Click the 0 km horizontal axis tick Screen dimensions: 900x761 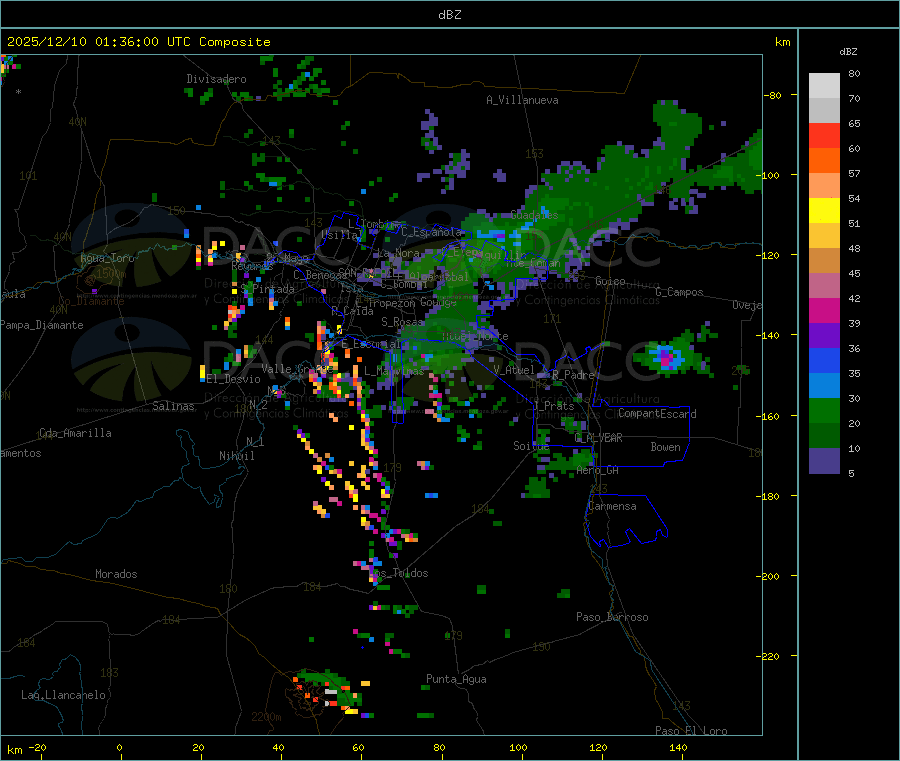click(x=119, y=748)
